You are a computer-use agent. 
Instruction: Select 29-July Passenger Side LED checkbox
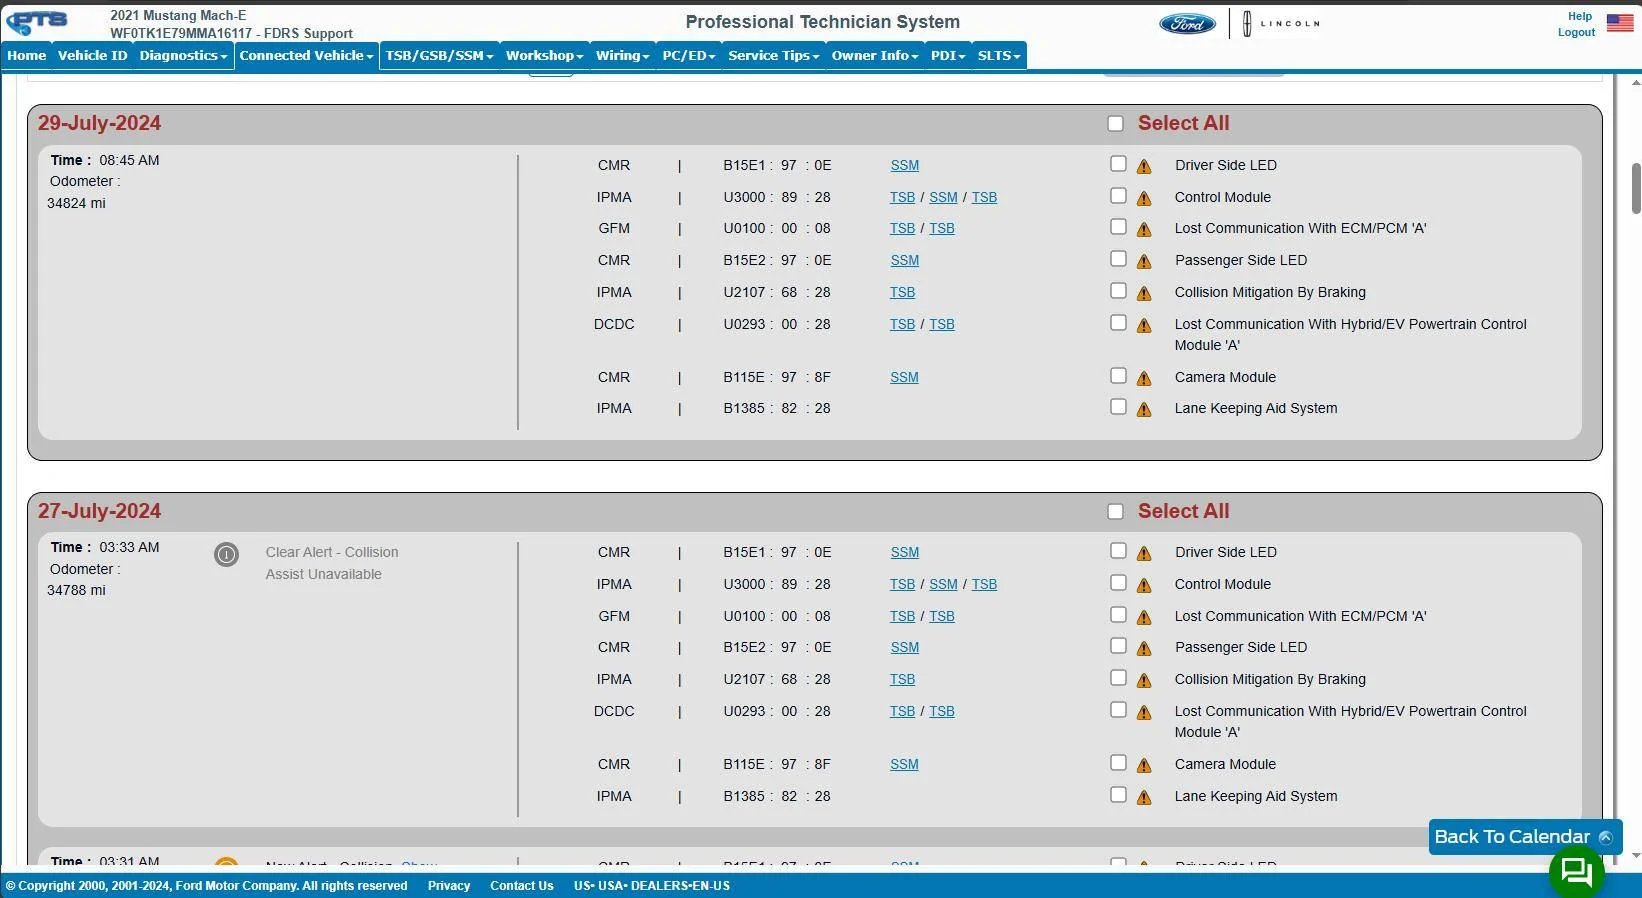pyautogui.click(x=1118, y=259)
